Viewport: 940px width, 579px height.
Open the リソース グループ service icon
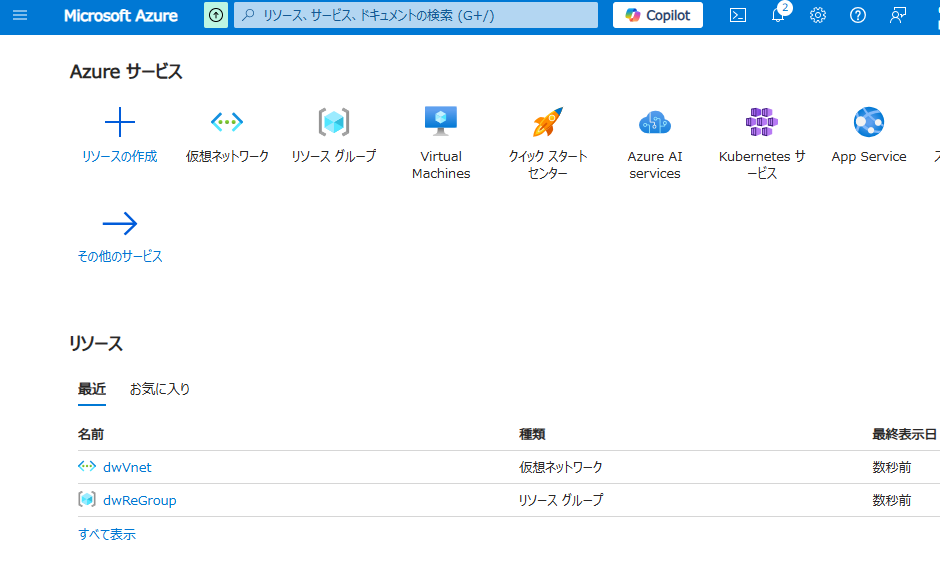334,122
